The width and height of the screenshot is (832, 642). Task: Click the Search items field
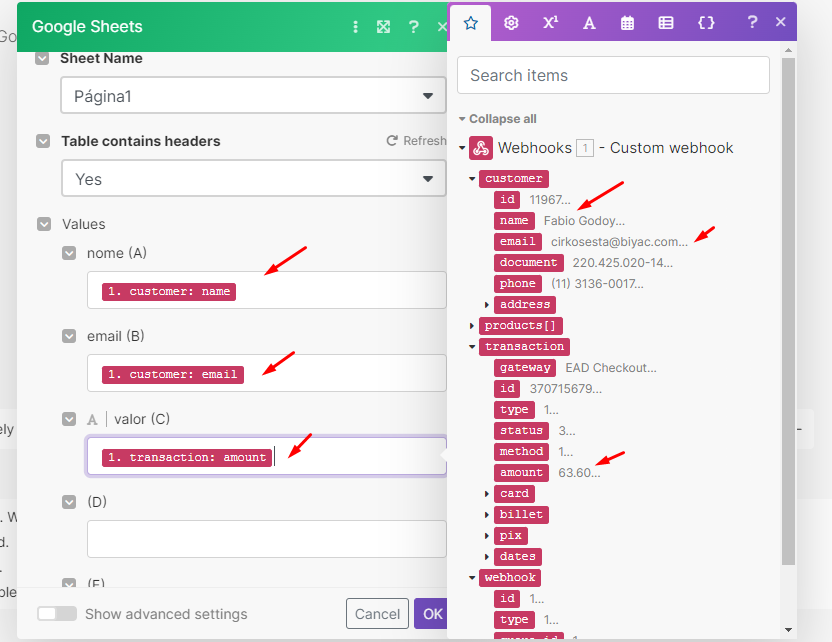pos(613,75)
